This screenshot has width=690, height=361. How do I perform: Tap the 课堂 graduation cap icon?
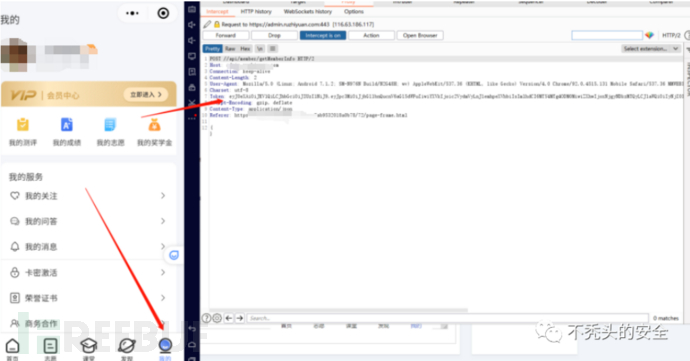point(88,346)
